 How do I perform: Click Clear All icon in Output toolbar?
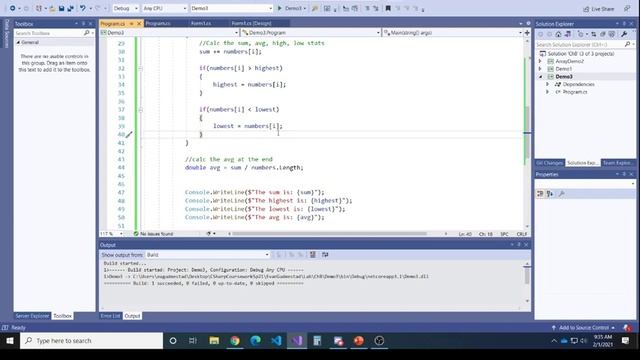click(313, 255)
